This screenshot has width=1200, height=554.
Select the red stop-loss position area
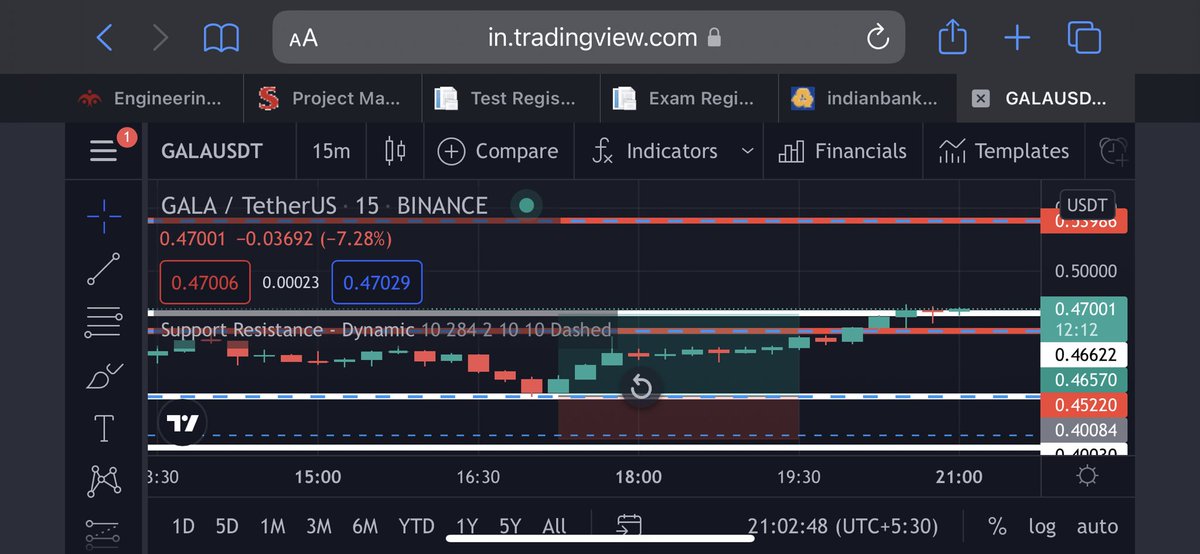coord(678,418)
